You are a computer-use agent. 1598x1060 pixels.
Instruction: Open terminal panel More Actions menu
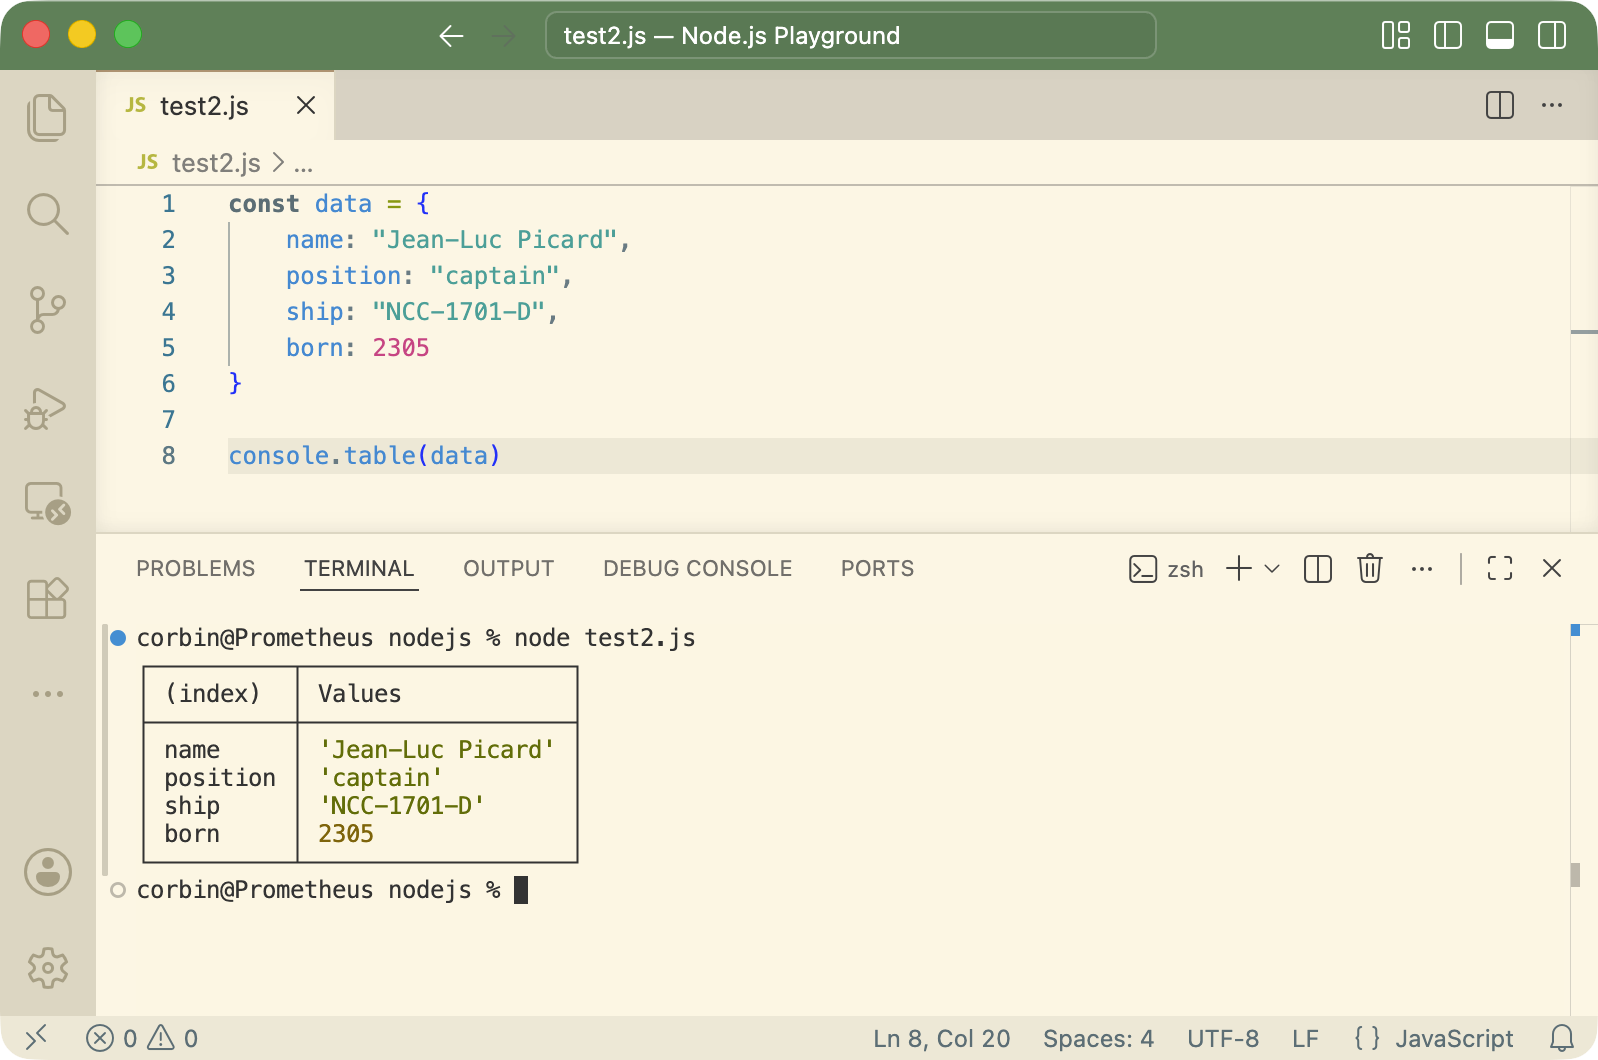tap(1422, 569)
